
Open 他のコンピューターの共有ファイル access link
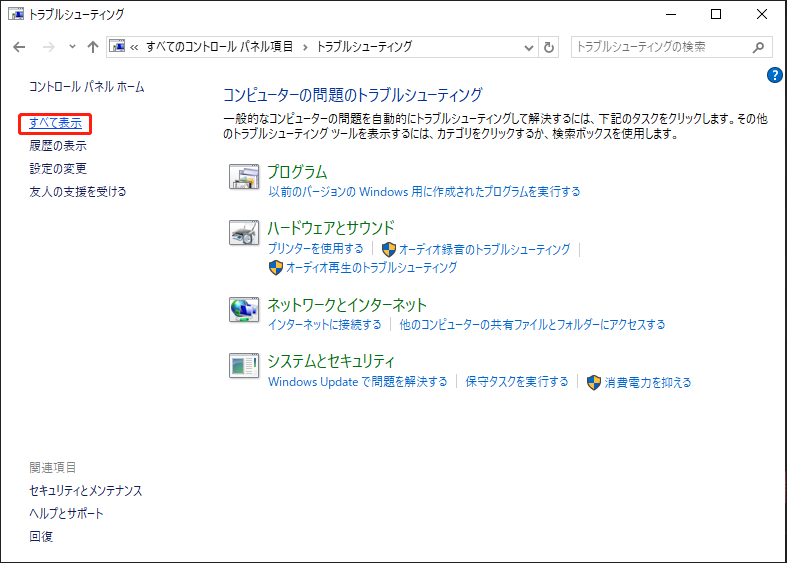pos(532,325)
